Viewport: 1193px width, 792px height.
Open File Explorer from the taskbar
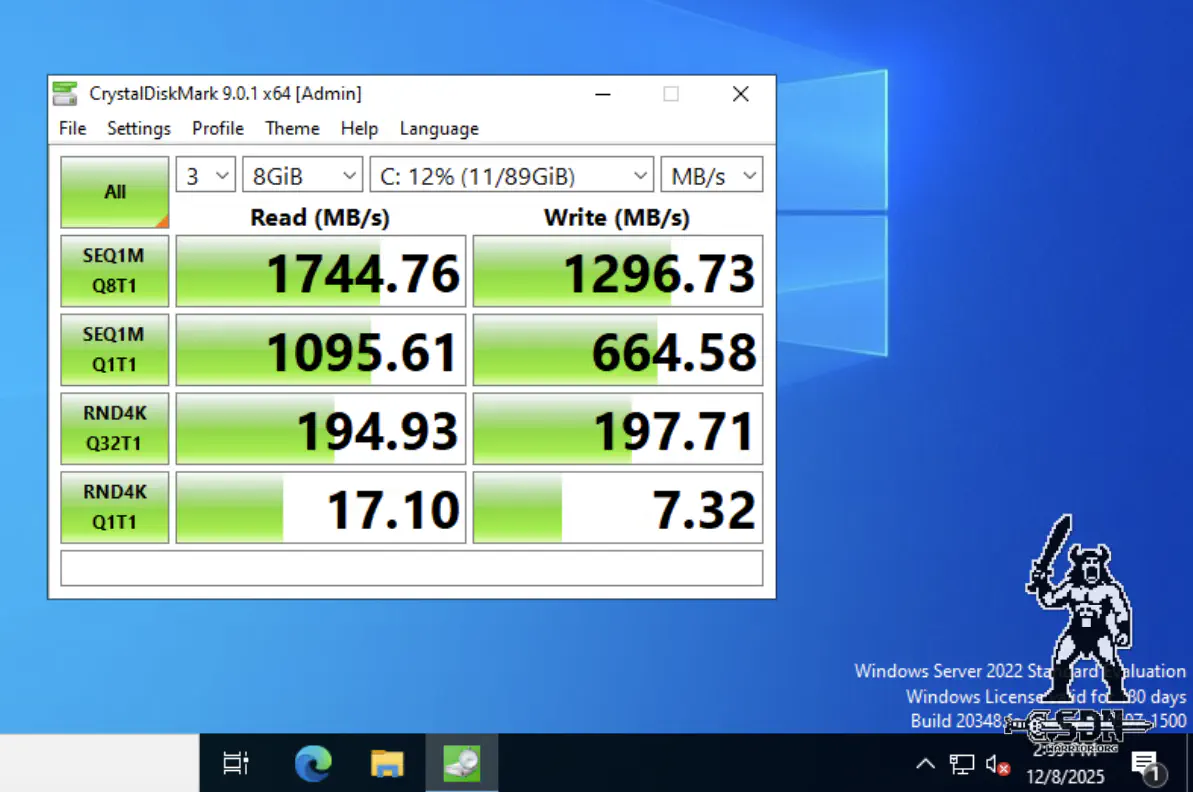(x=387, y=764)
